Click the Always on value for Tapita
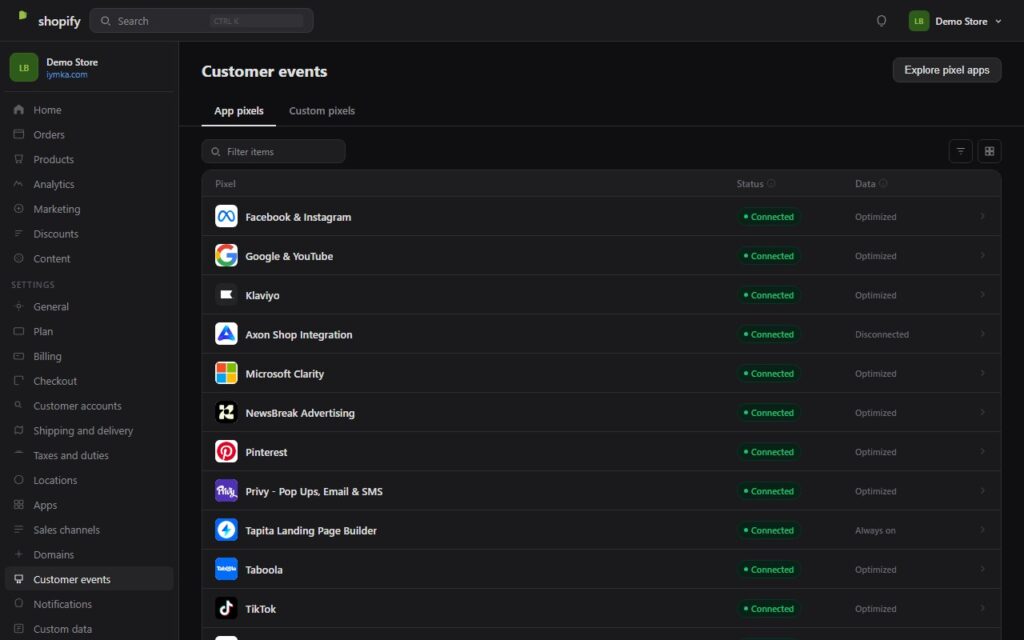This screenshot has height=640, width=1024. click(875, 530)
